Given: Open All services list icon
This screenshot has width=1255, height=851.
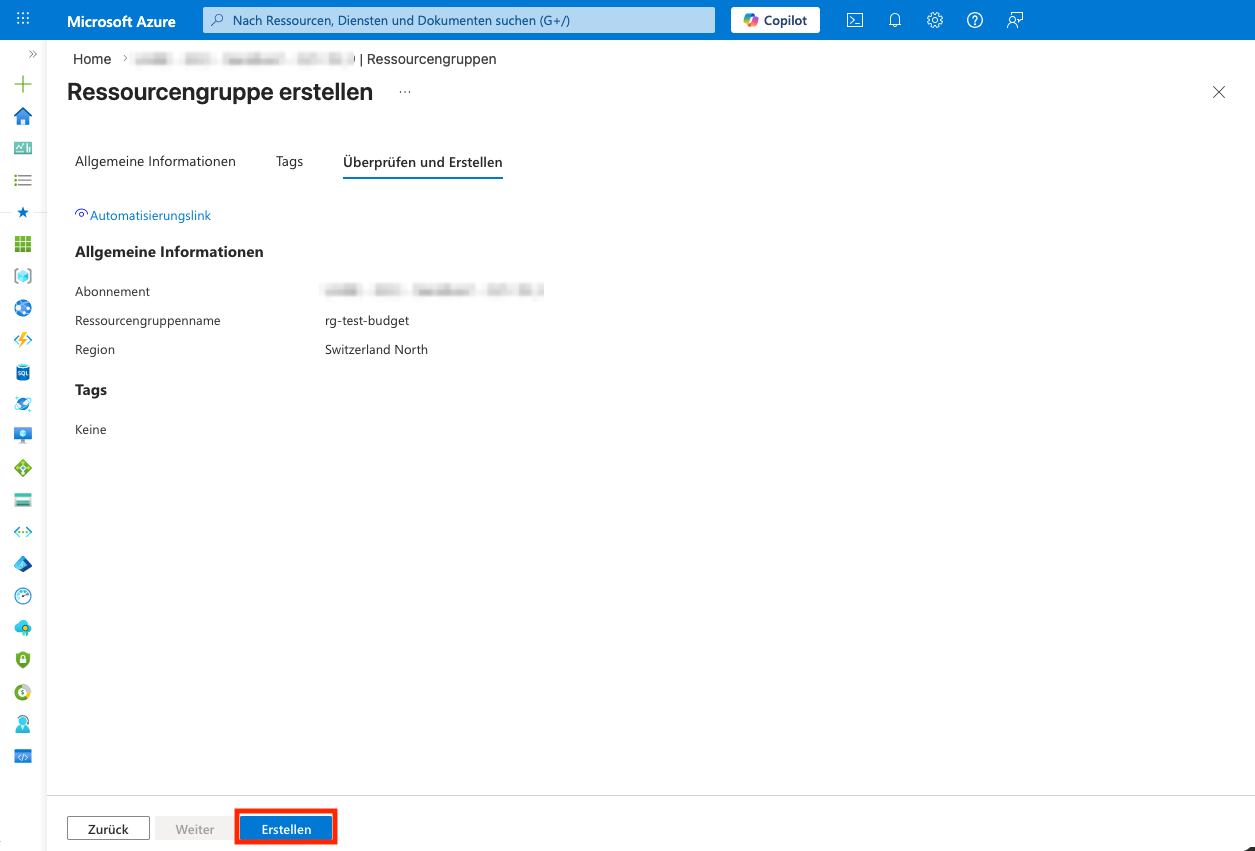Looking at the screenshot, I should click(x=23, y=180).
